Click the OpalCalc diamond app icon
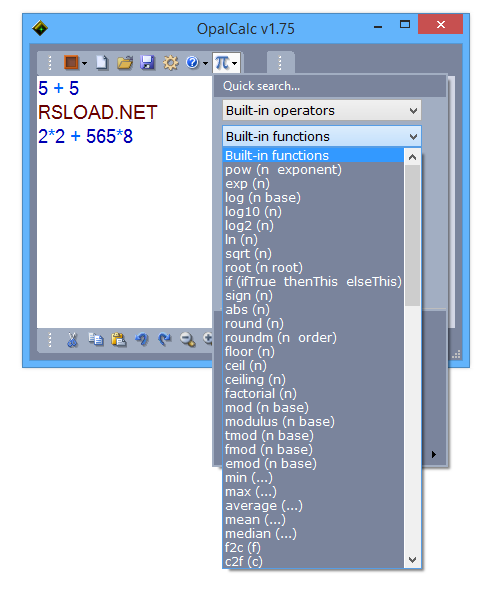Image resolution: width=491 pixels, height=599 pixels. pyautogui.click(x=40, y=28)
